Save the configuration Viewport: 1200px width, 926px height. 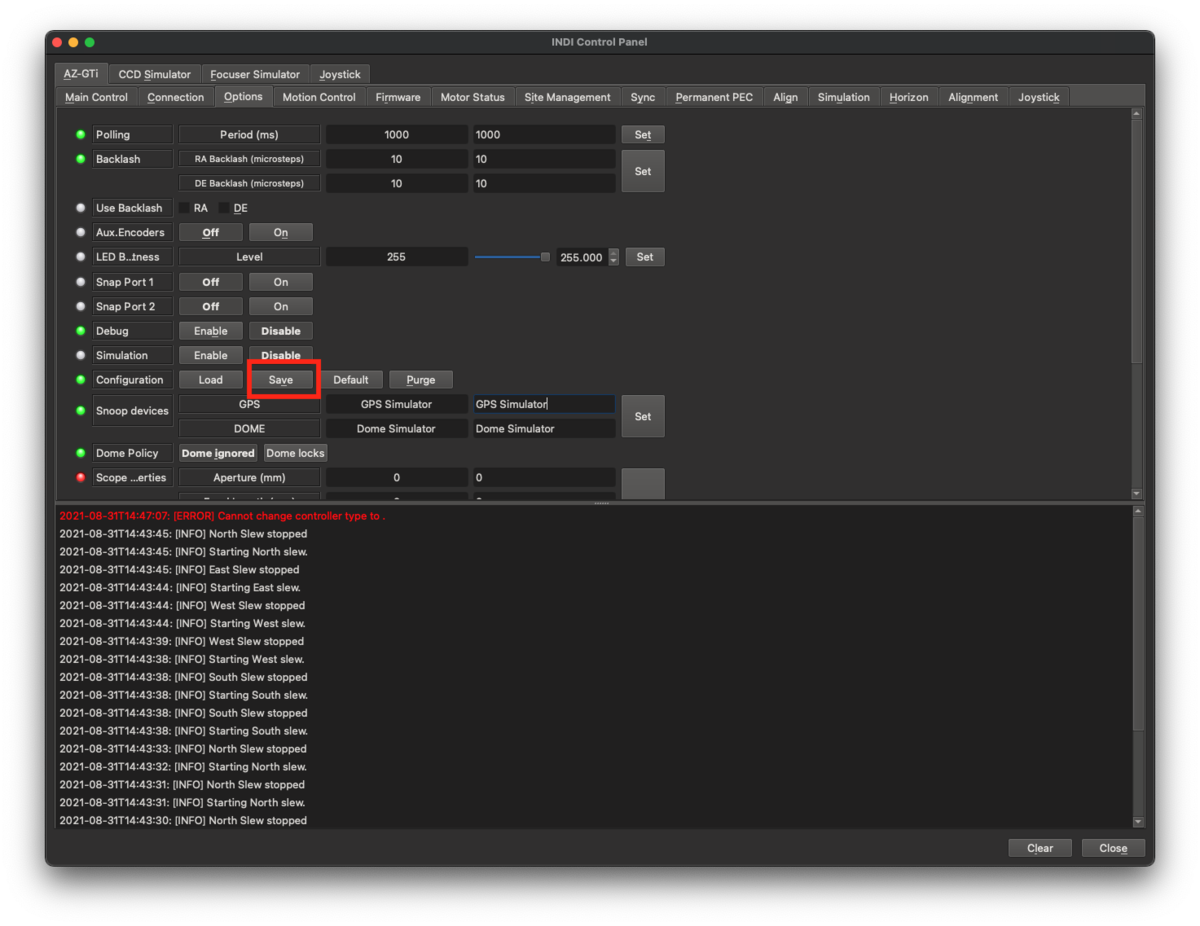(x=281, y=380)
